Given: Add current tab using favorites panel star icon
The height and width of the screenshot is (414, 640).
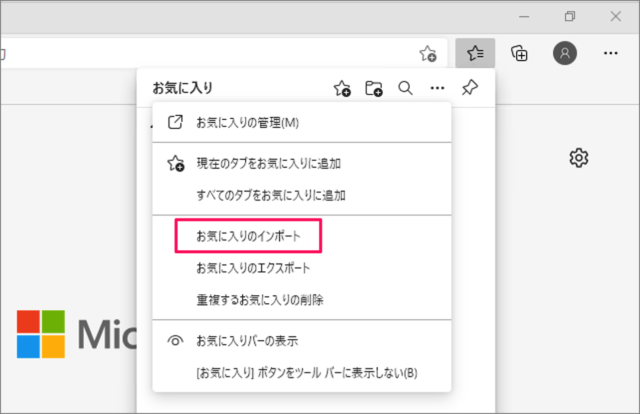Looking at the screenshot, I should point(342,88).
